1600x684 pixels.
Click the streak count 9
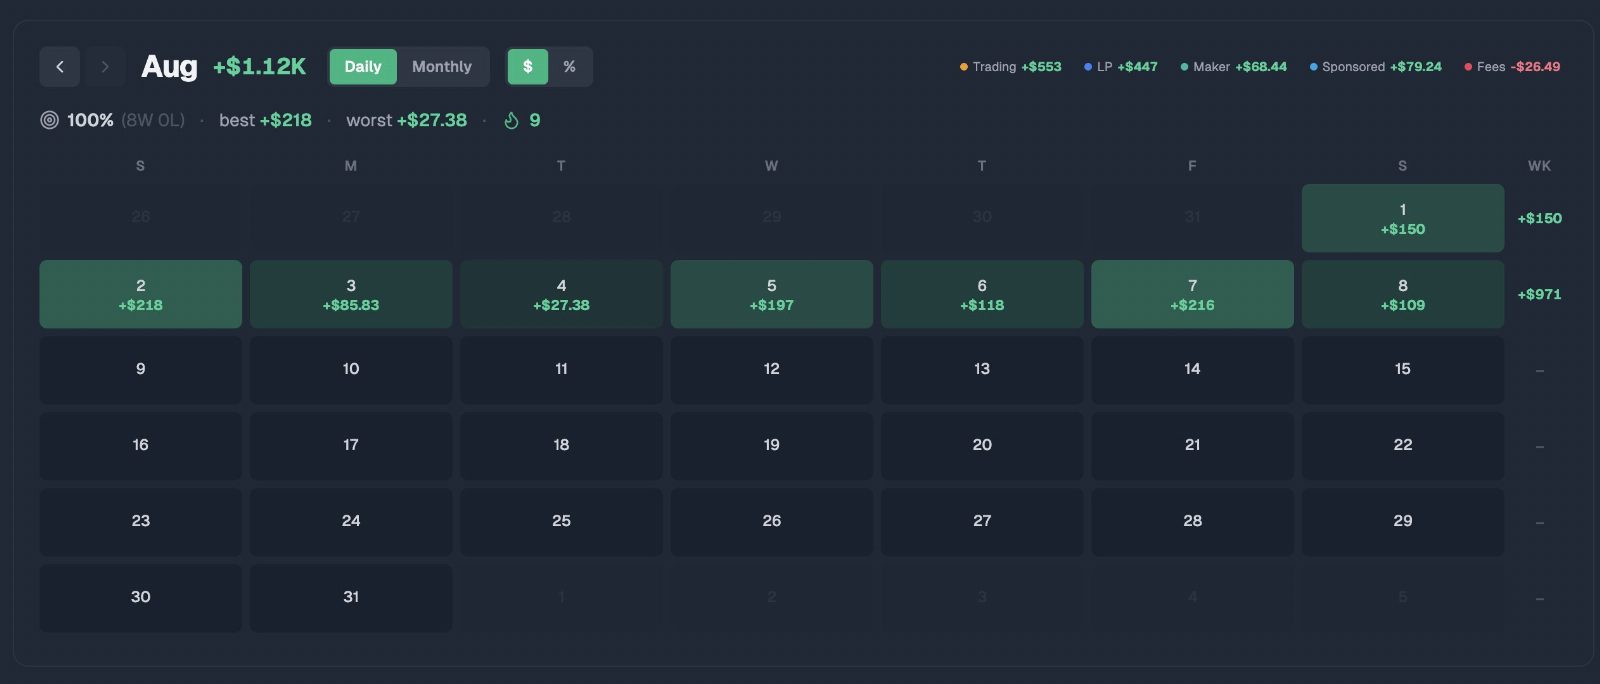[535, 120]
